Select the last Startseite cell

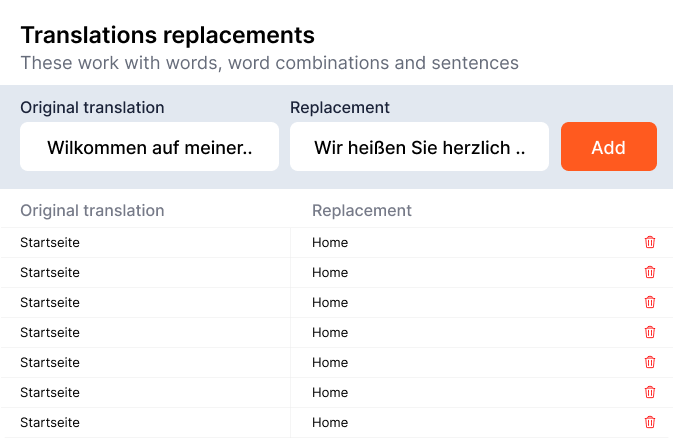tap(50, 422)
